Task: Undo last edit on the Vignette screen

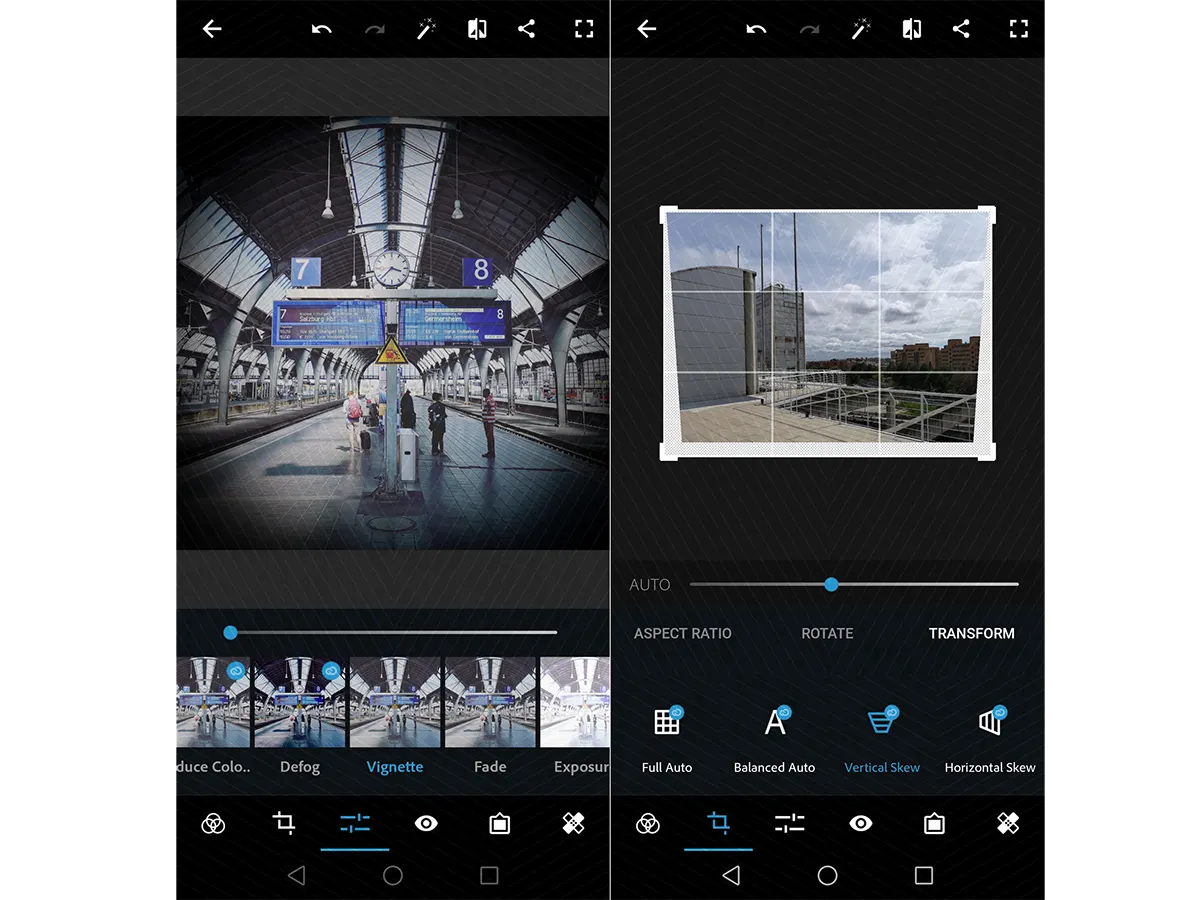Action: [x=321, y=29]
